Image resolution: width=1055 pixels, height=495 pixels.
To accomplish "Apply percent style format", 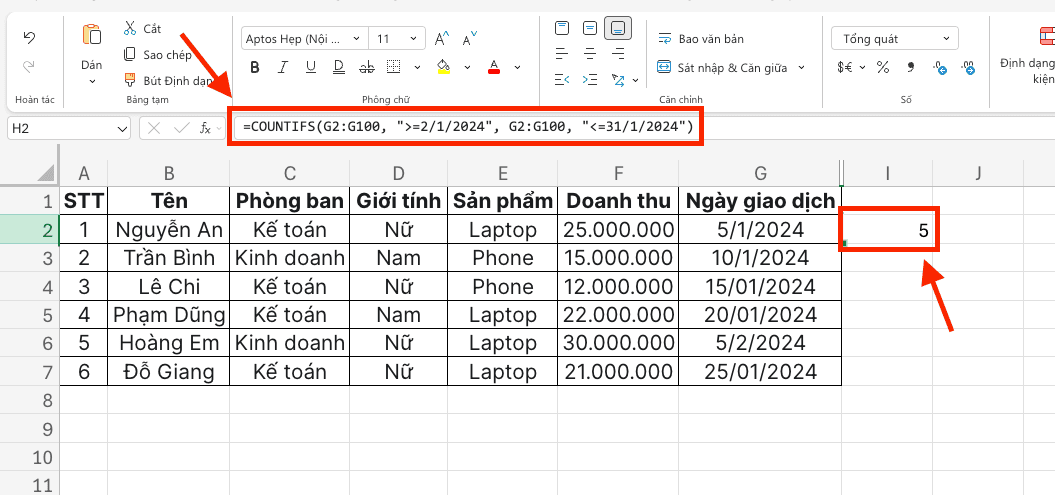I will point(883,67).
